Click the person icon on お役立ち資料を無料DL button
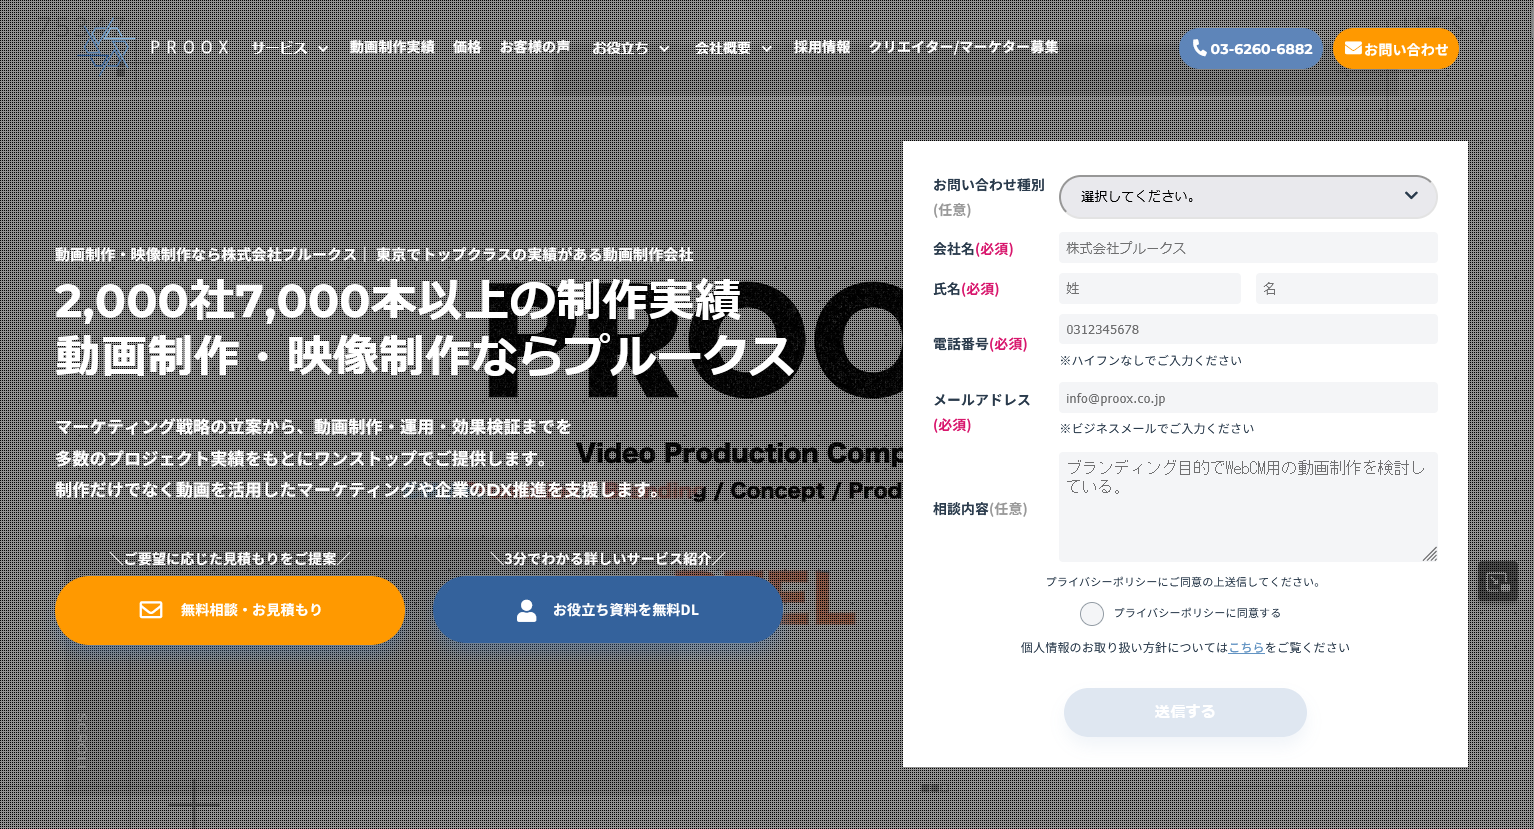This screenshot has width=1534, height=829. [x=527, y=610]
